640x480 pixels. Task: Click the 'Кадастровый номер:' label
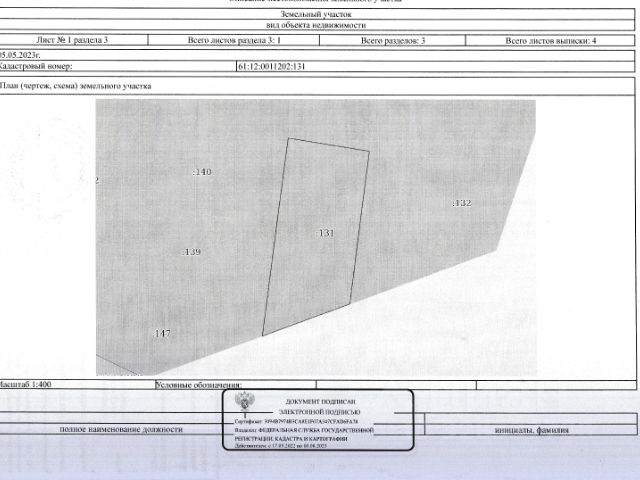pos(36,66)
